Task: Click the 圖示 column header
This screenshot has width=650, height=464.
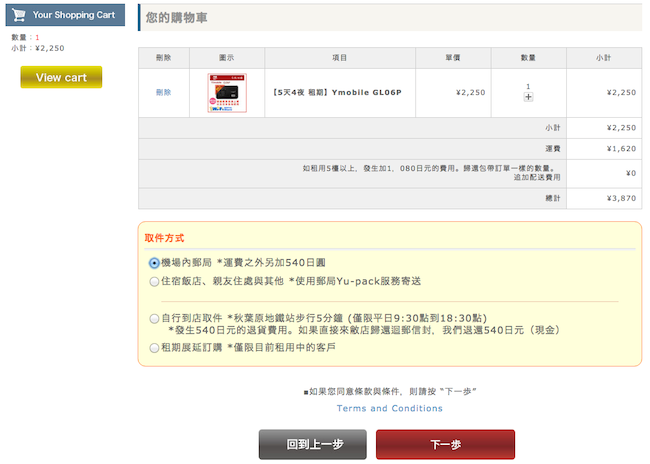Action: pos(227,58)
